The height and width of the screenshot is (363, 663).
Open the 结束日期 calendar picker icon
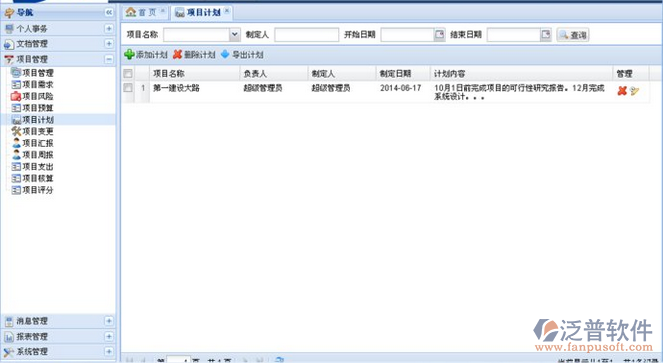(546, 34)
